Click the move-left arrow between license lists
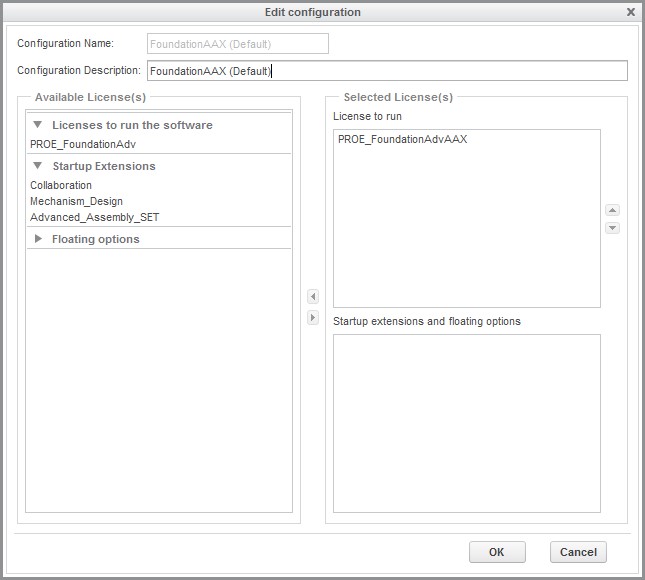 (x=313, y=296)
